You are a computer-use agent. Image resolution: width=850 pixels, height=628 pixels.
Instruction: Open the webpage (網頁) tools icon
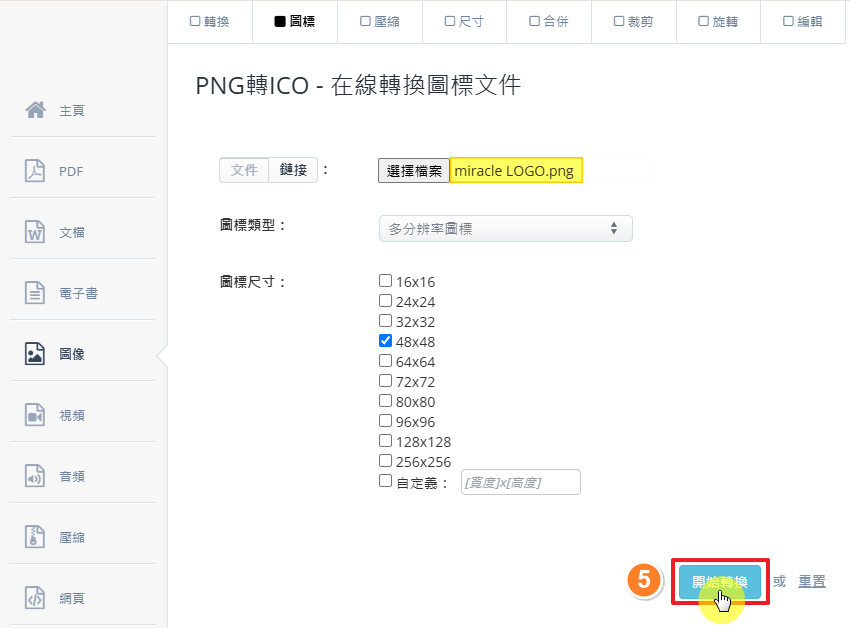pos(36,598)
